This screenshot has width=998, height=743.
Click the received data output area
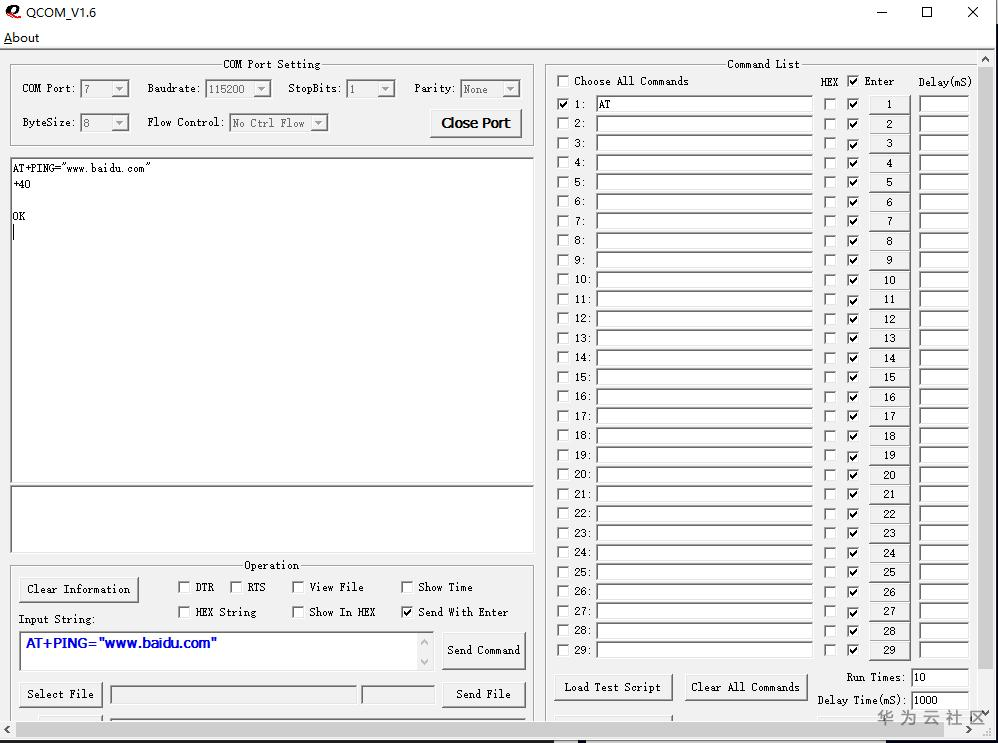pyautogui.click(x=272, y=321)
